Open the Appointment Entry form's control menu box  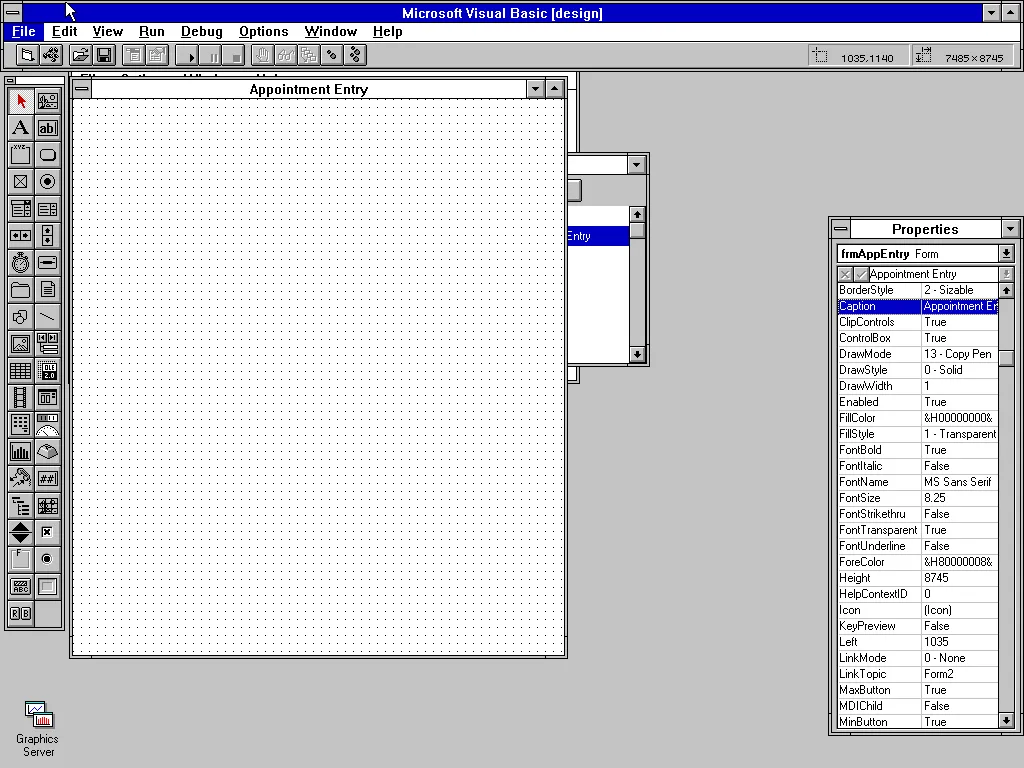tap(81, 89)
